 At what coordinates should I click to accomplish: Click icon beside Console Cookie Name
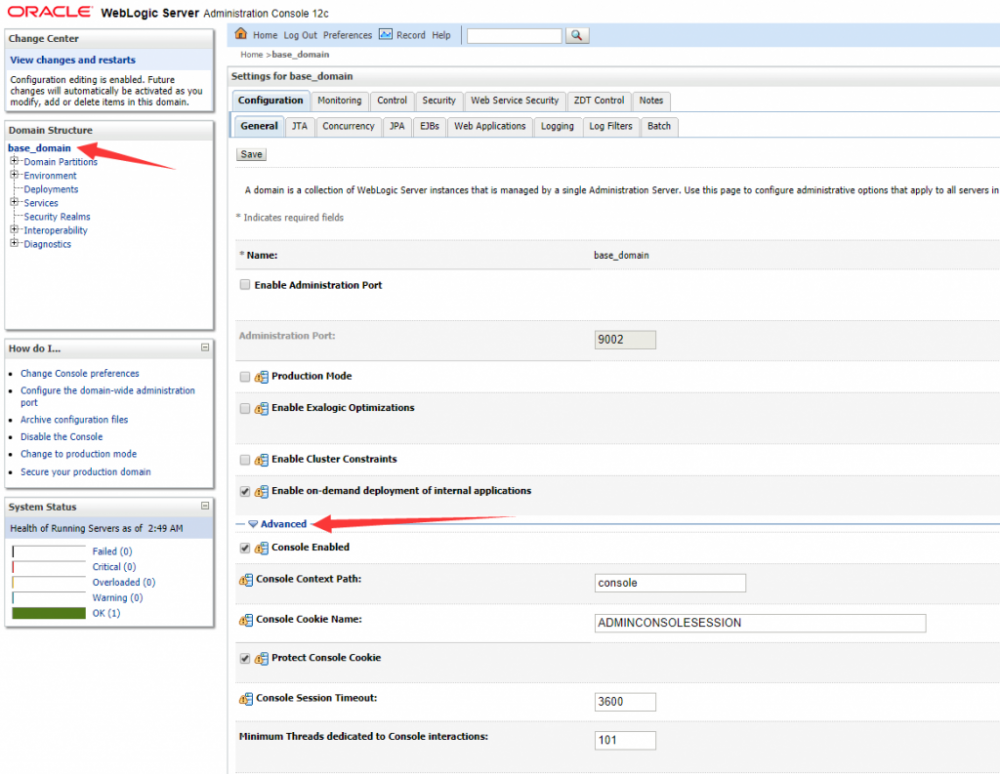(246, 620)
